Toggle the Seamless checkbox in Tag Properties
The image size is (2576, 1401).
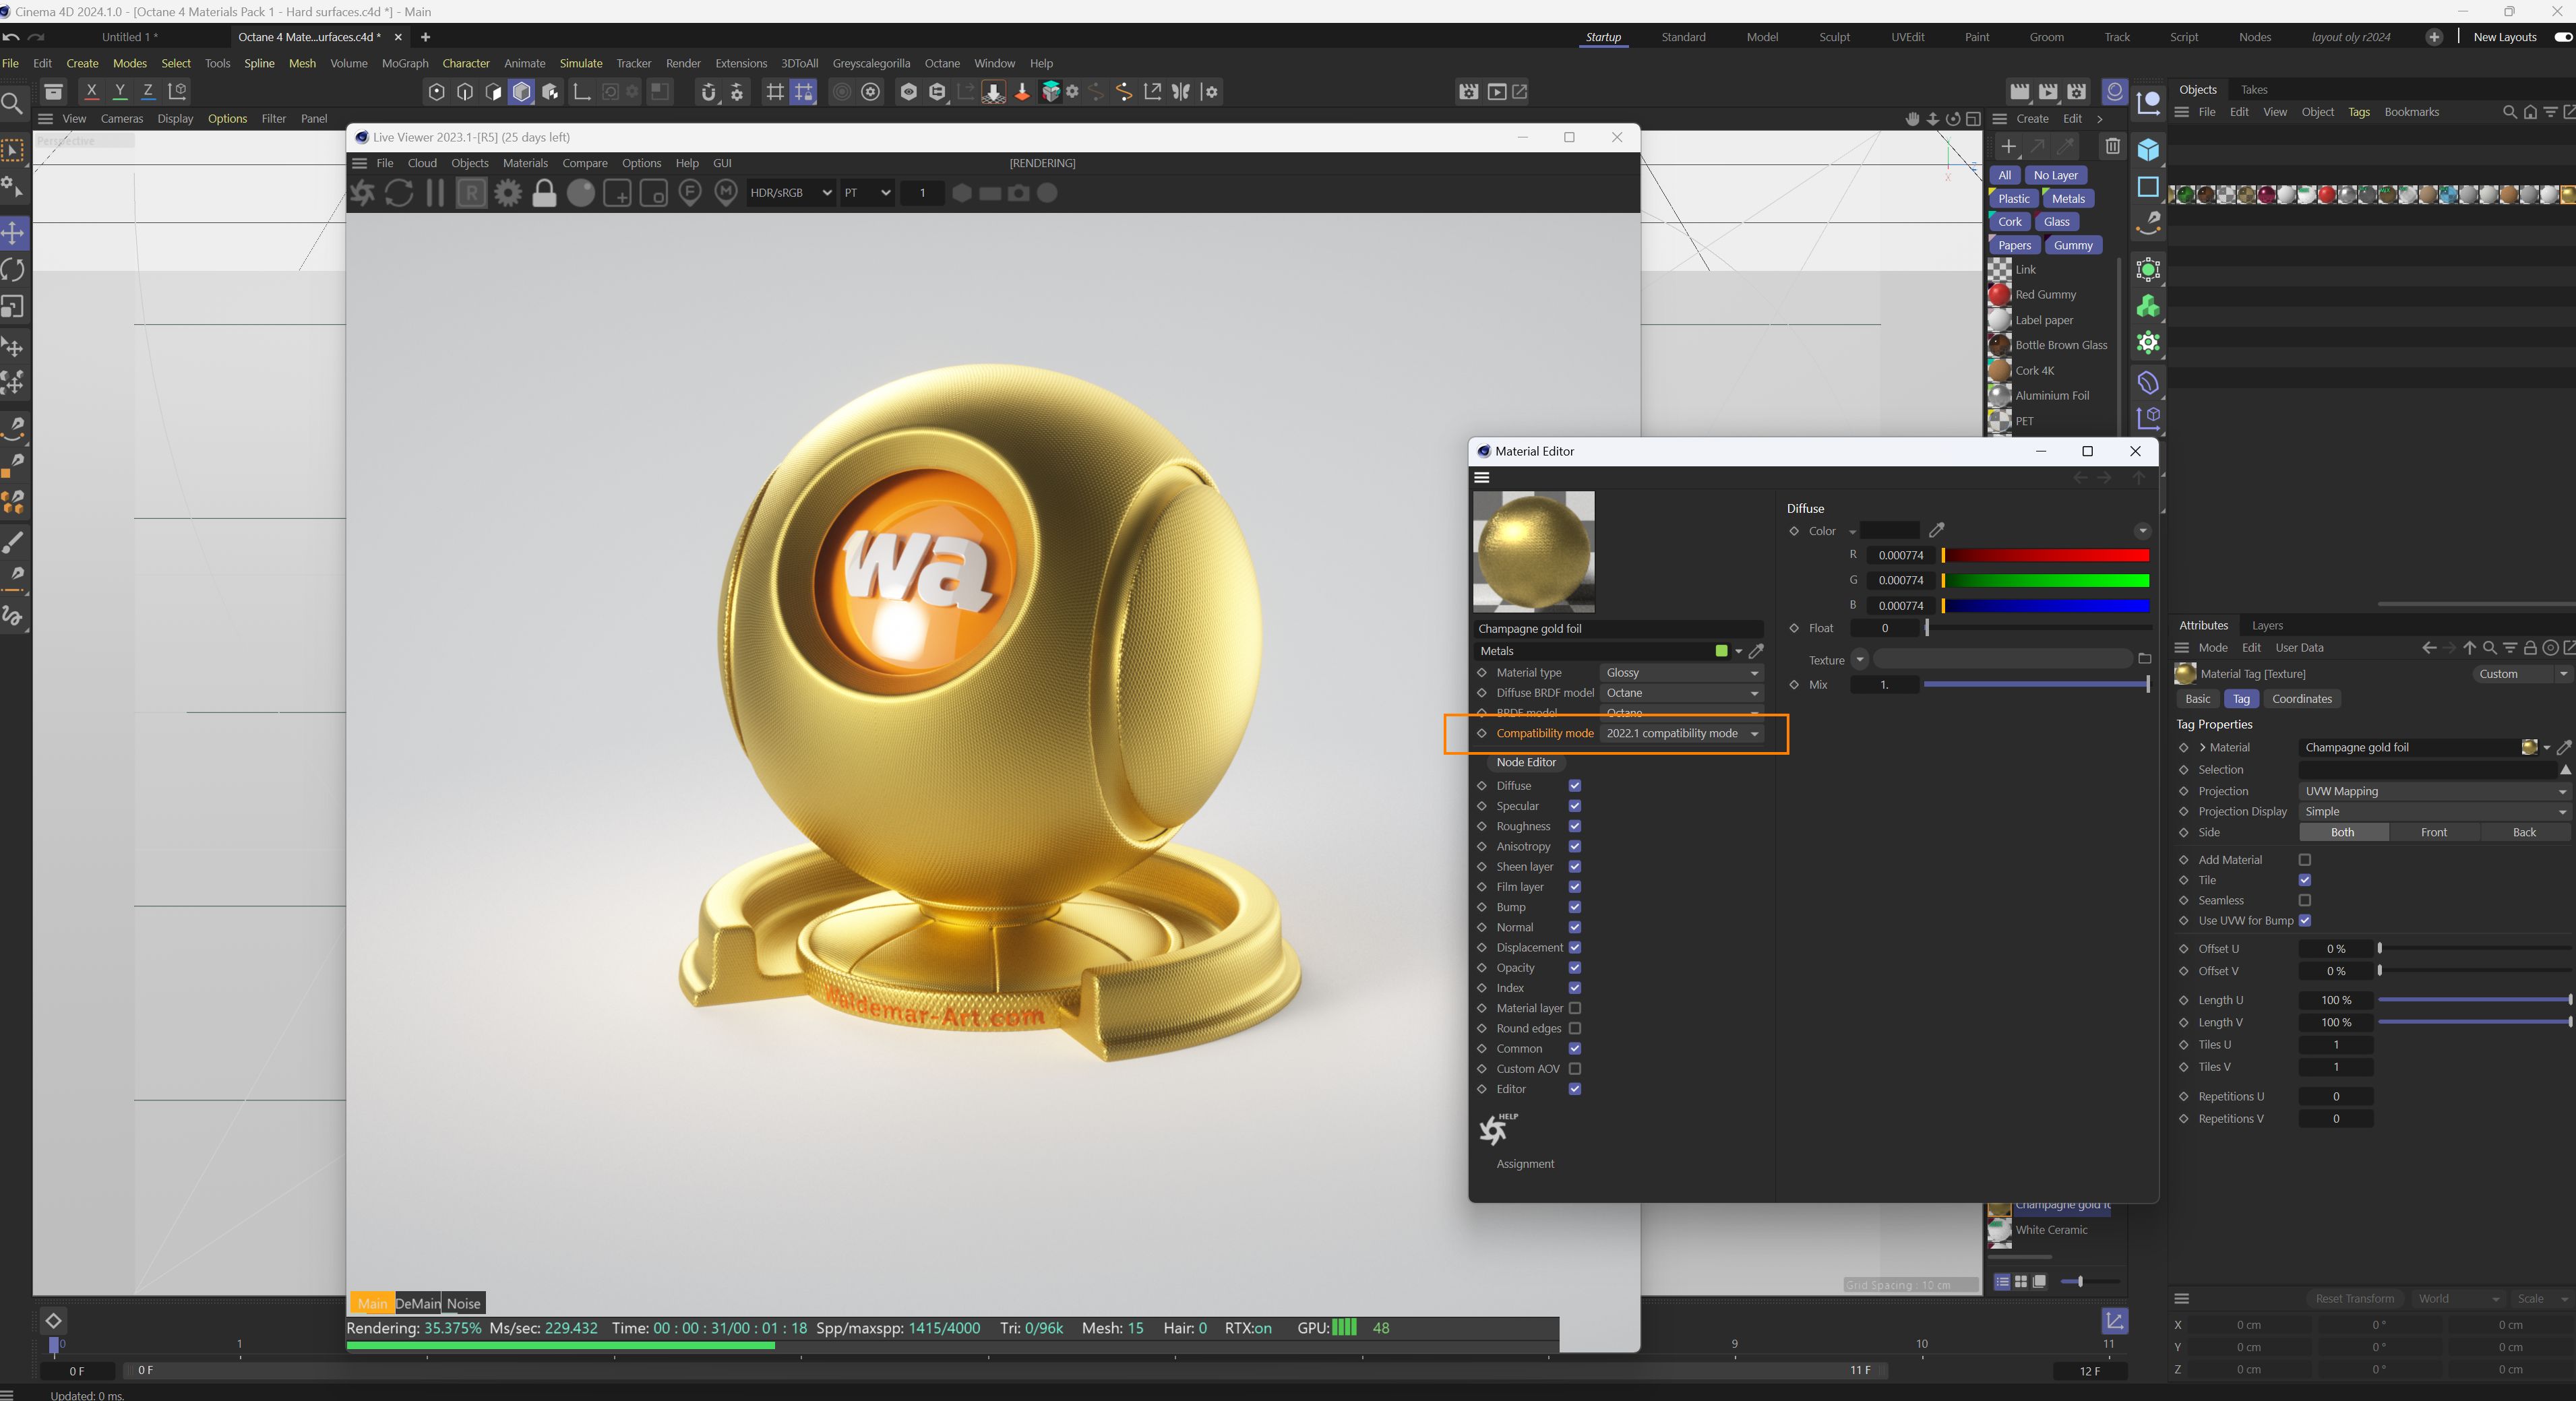pyautogui.click(x=2305, y=900)
